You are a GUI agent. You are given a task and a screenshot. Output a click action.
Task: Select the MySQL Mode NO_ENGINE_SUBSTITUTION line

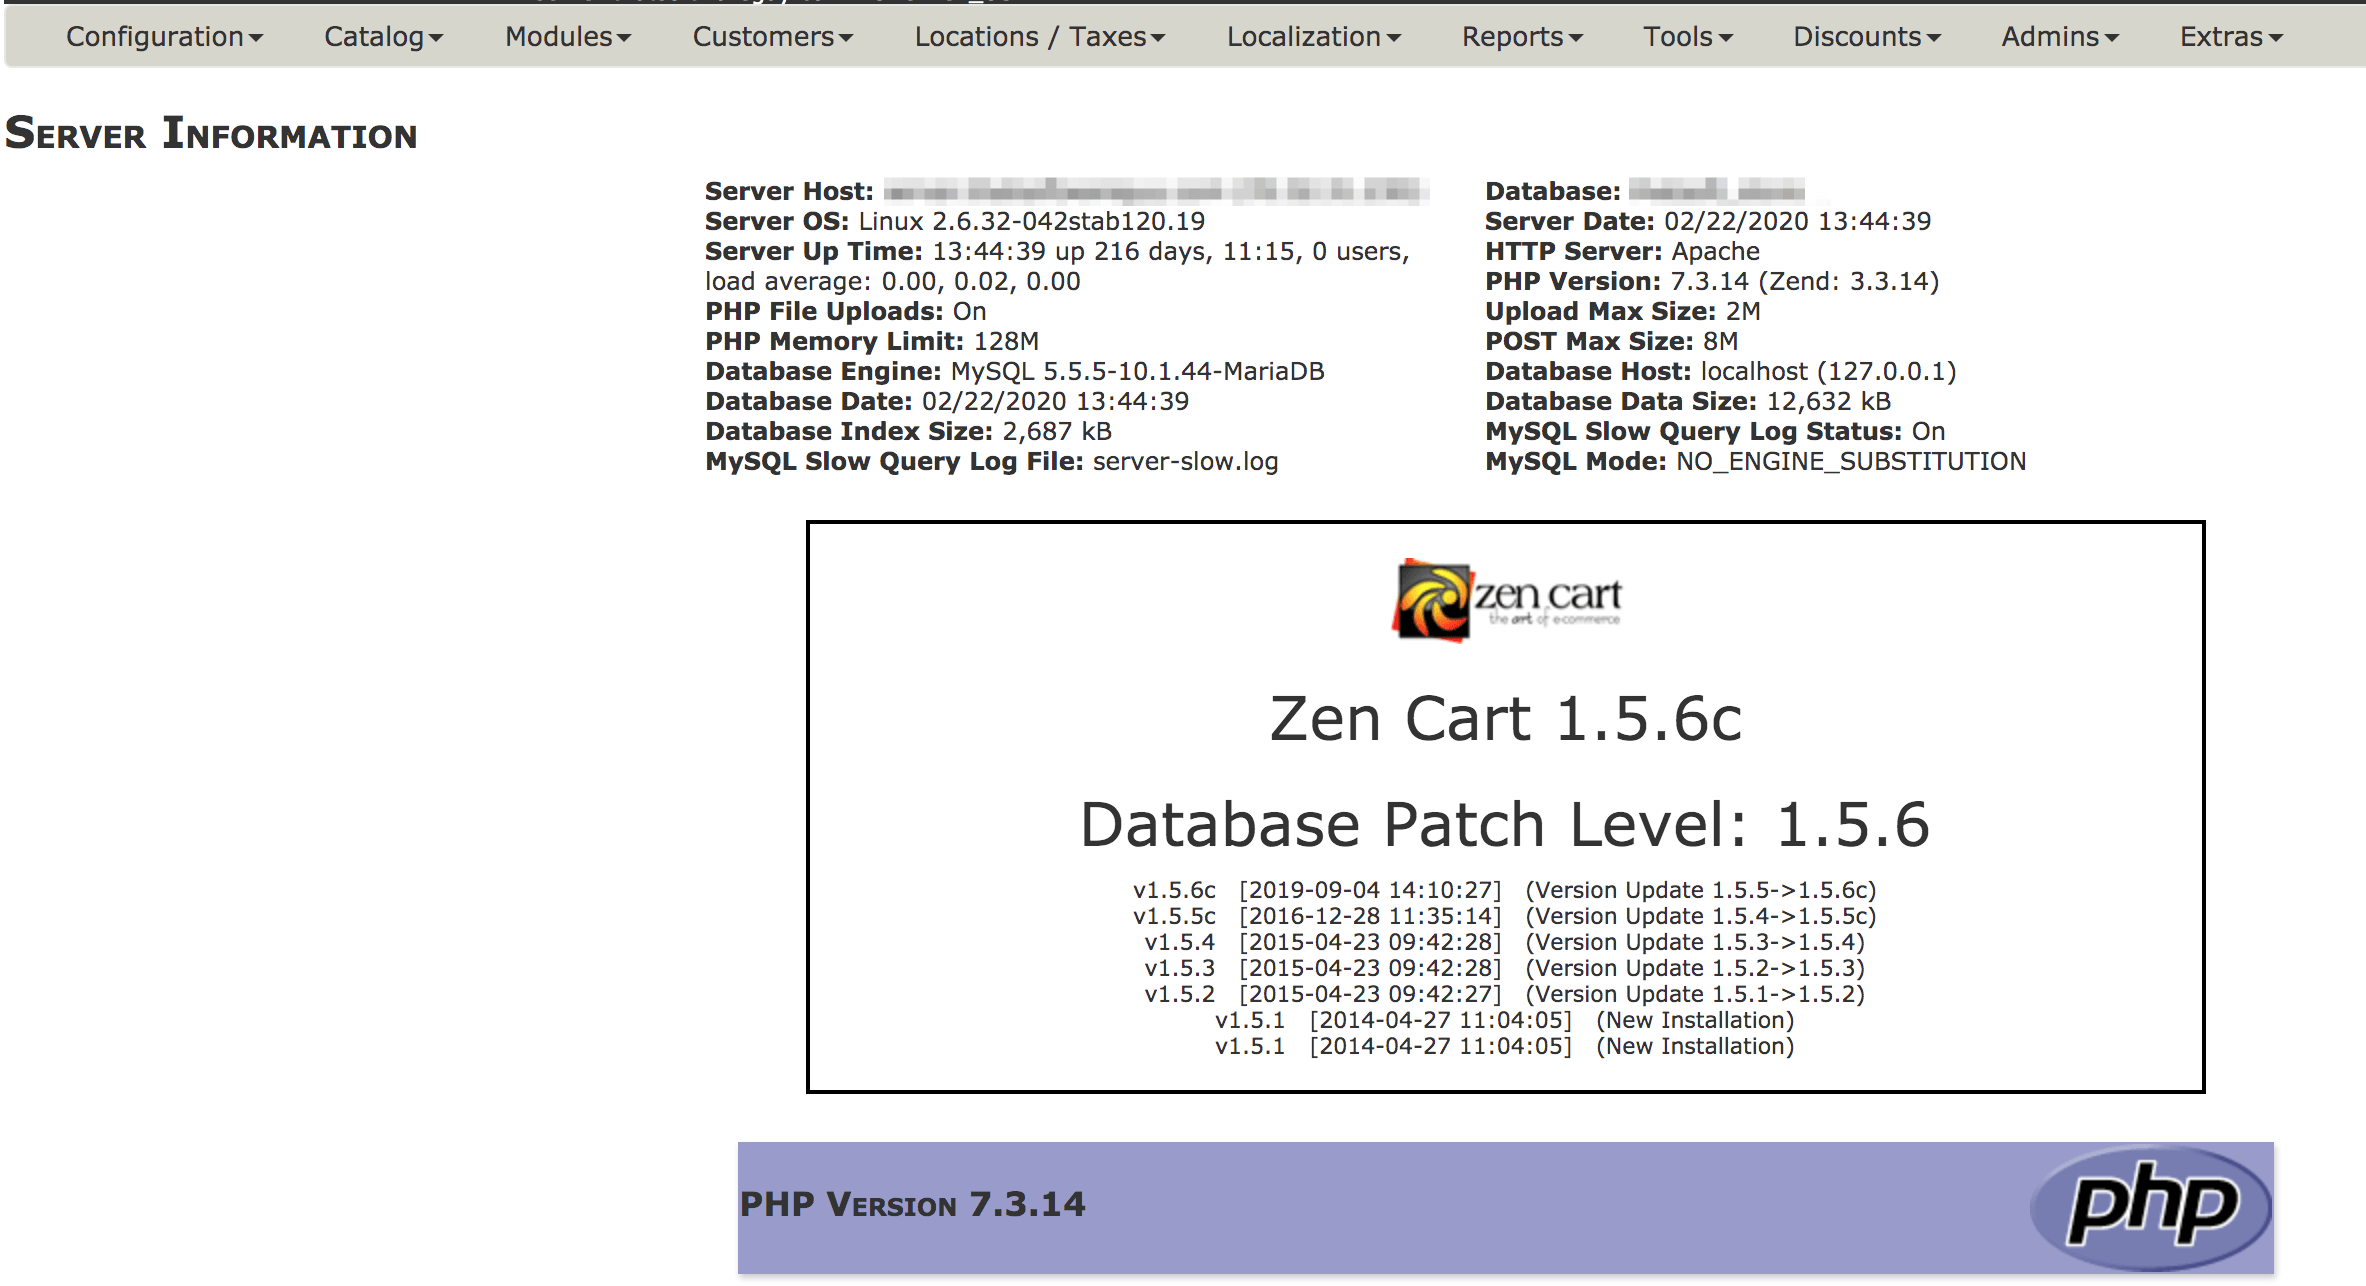coord(1756,461)
